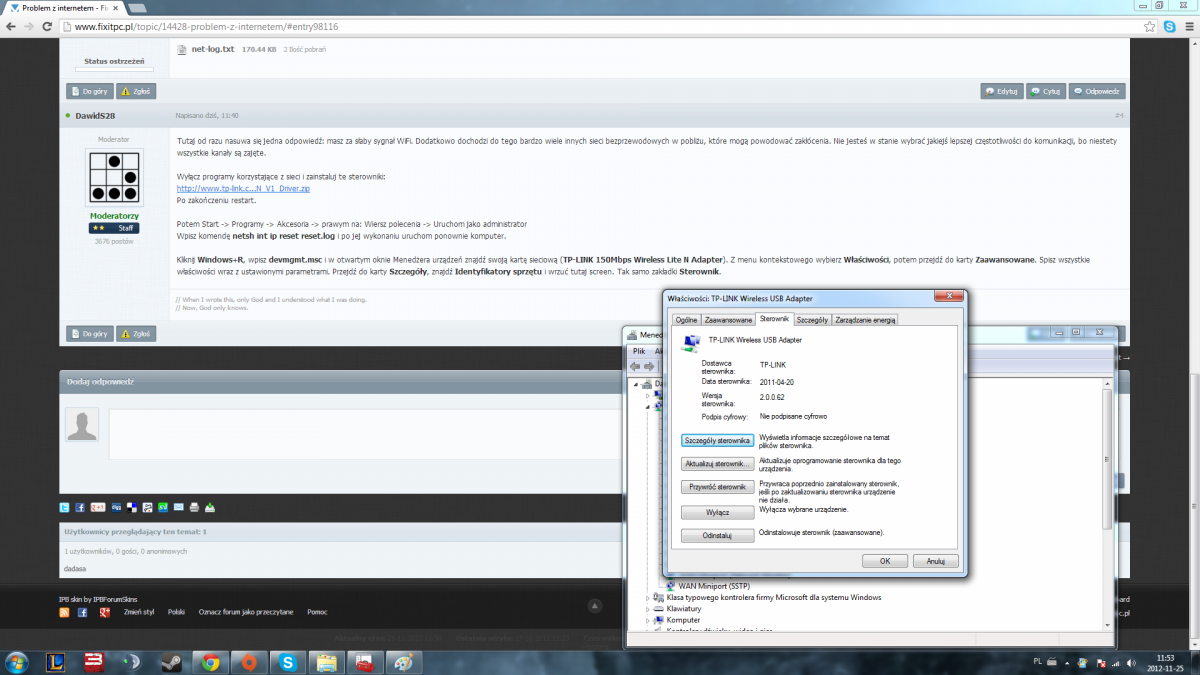
Task: Click Odinstaluj button
Action: point(717,536)
